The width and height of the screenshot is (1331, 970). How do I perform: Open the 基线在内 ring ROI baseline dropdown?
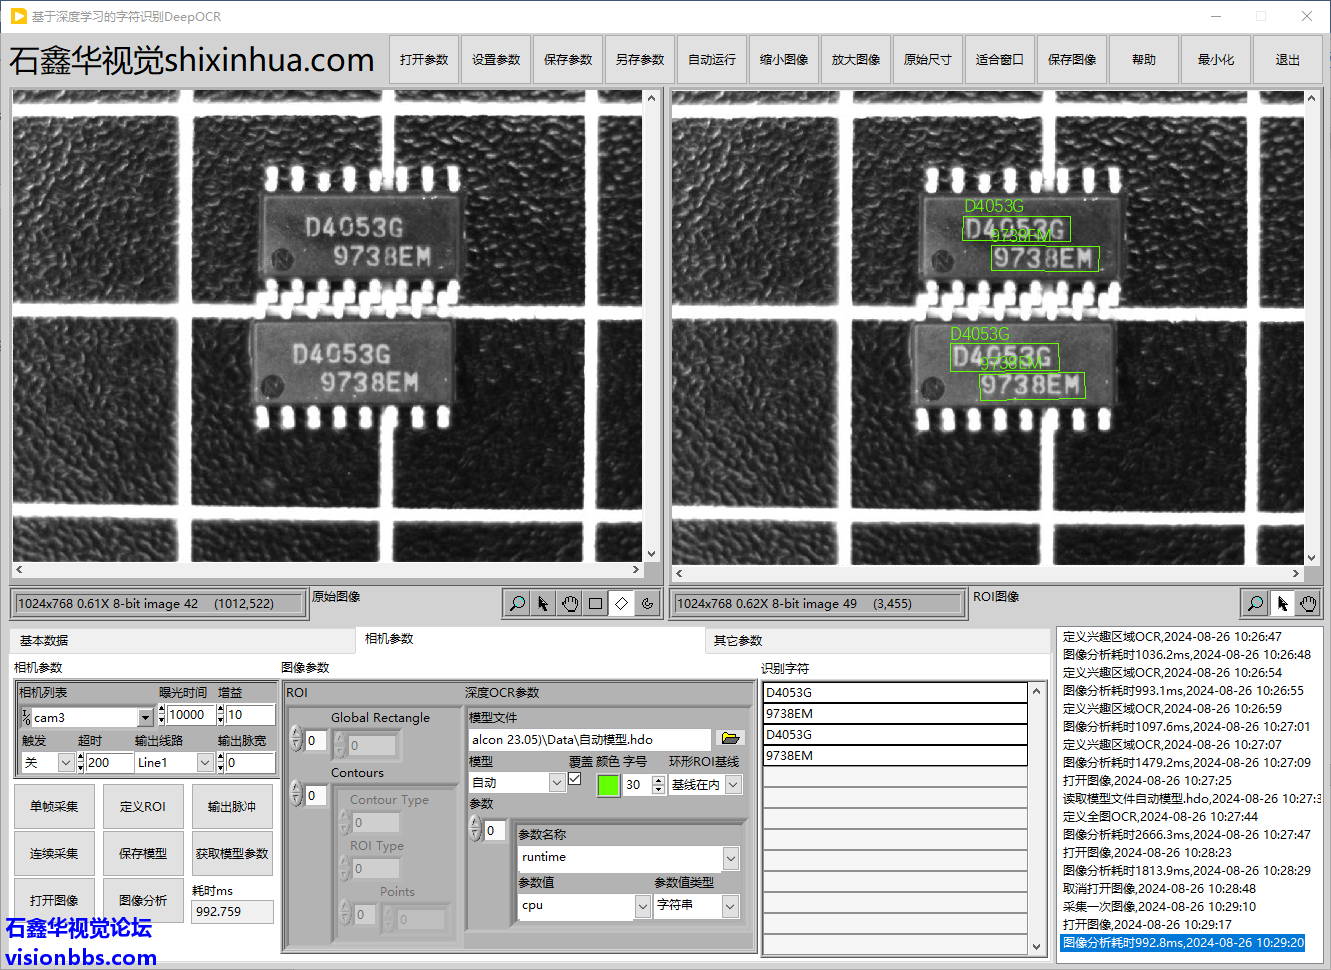[733, 785]
